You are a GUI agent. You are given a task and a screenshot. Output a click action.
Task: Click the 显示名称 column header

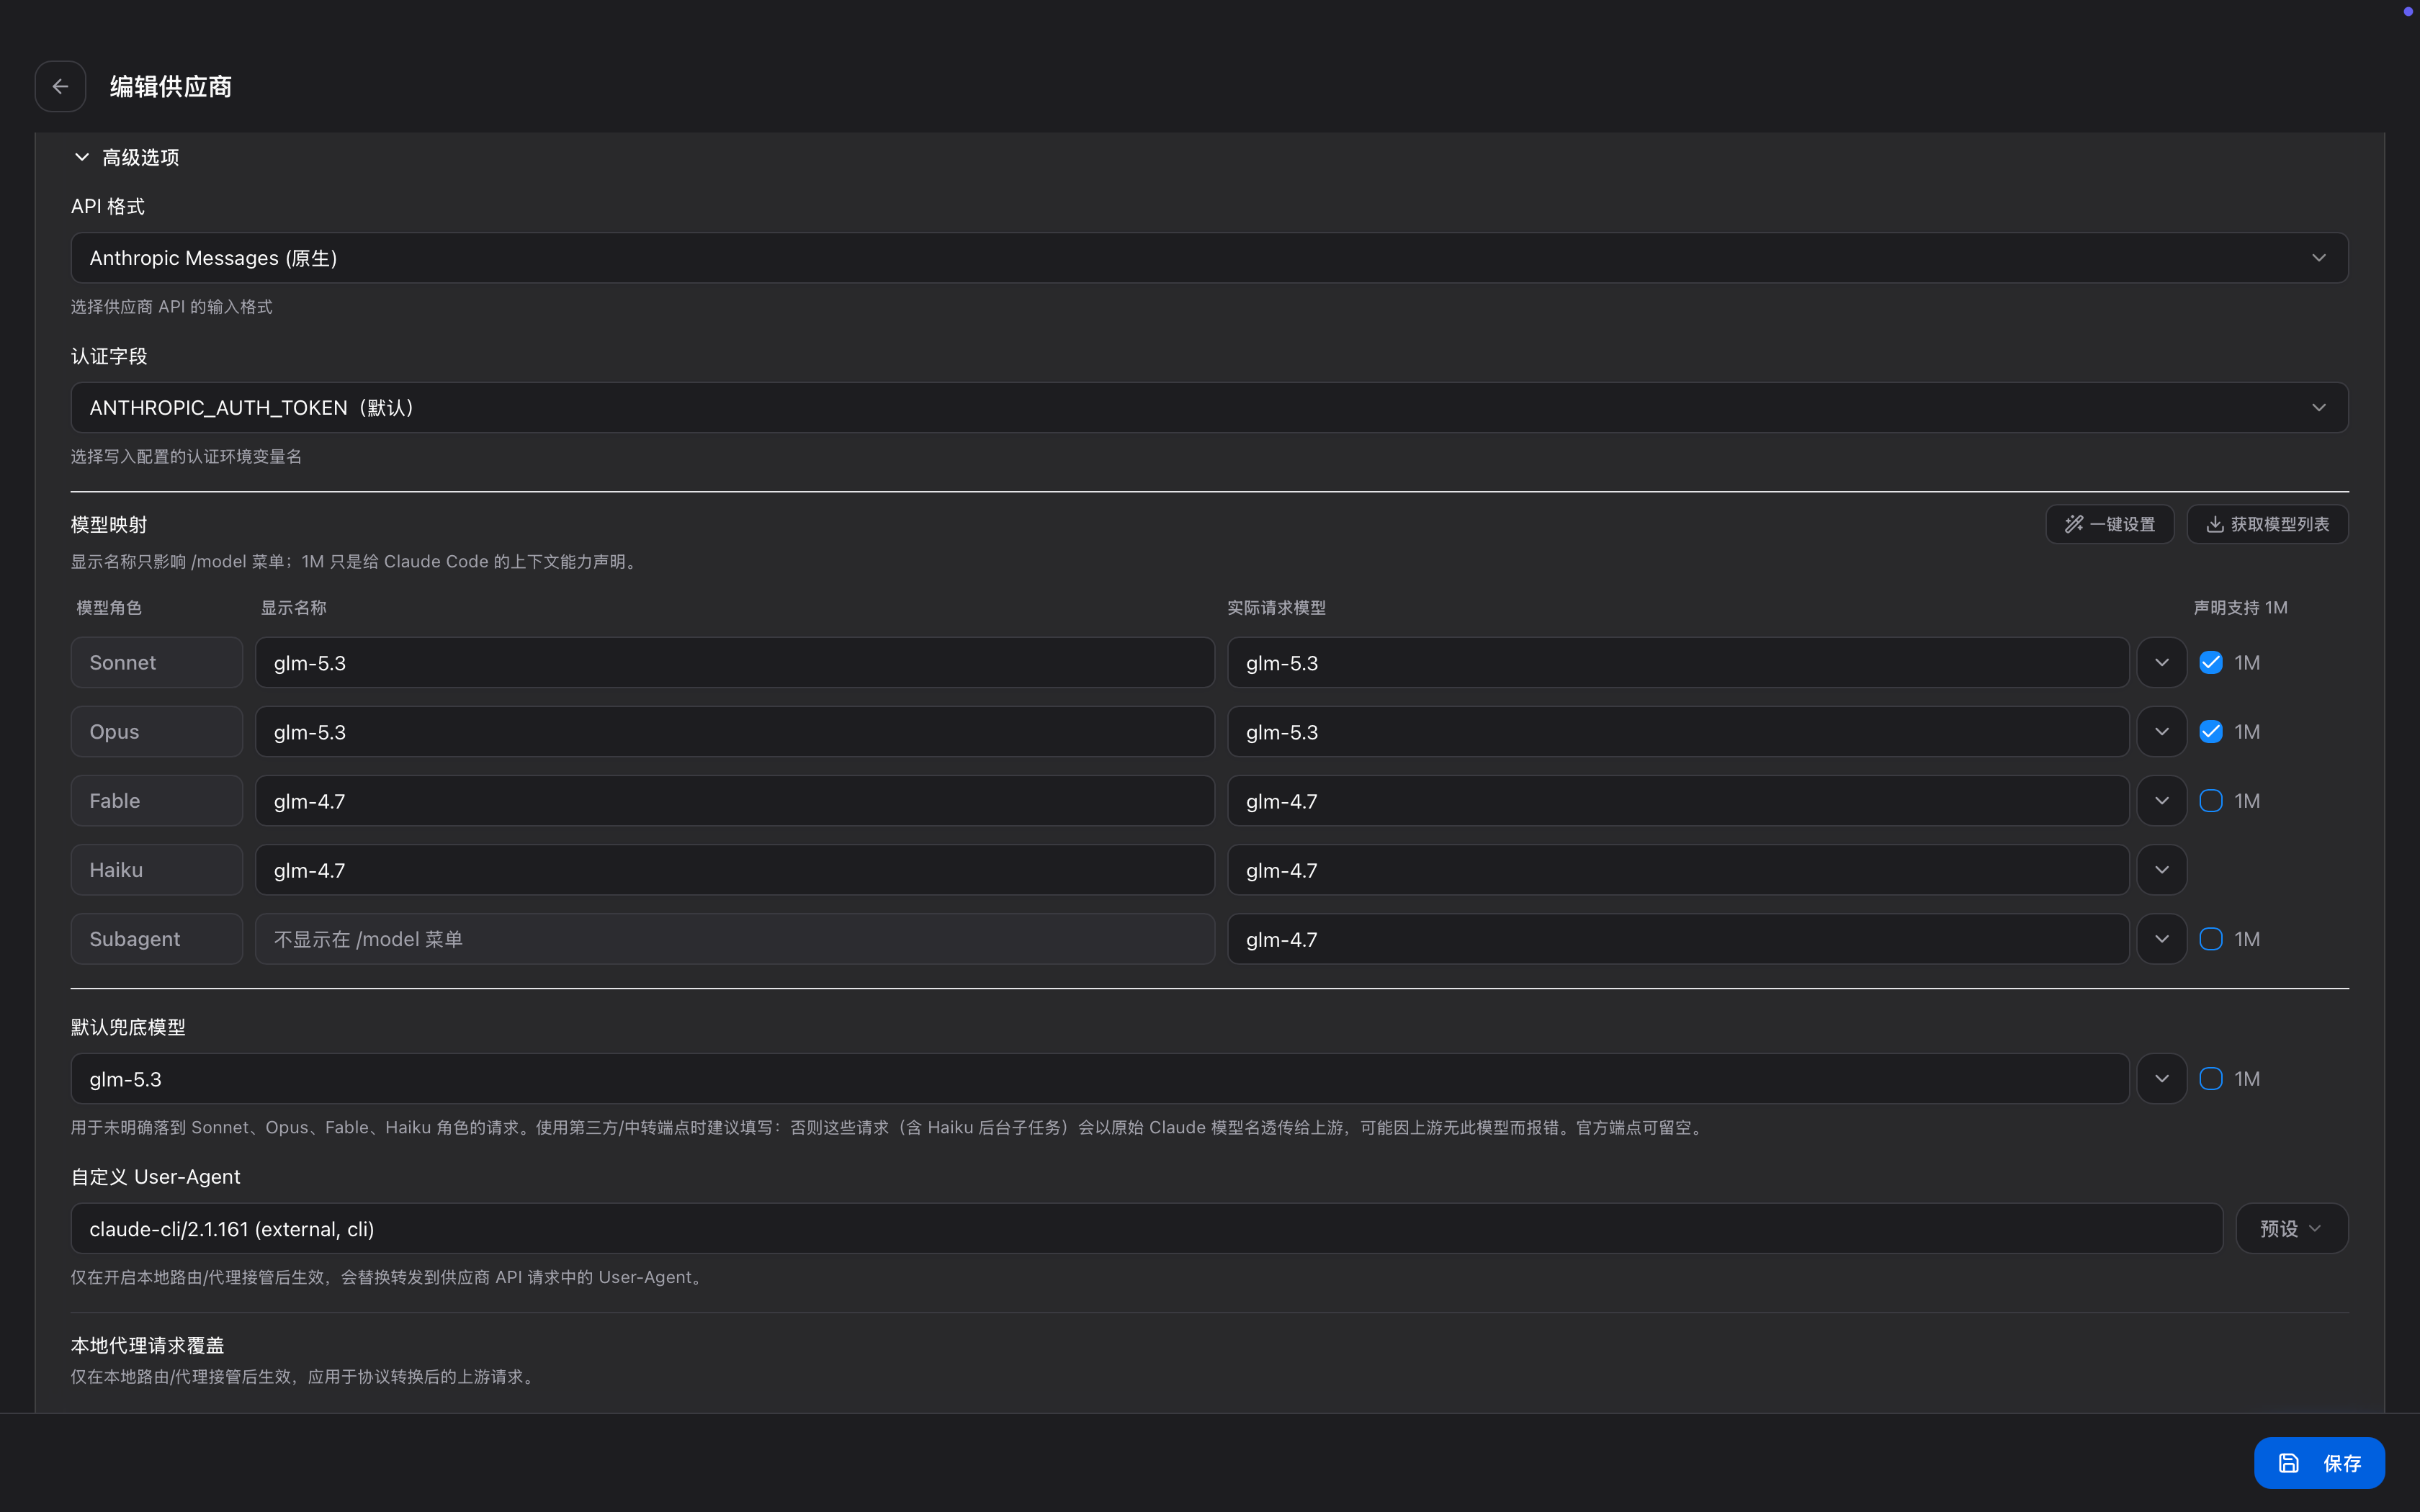coord(293,608)
